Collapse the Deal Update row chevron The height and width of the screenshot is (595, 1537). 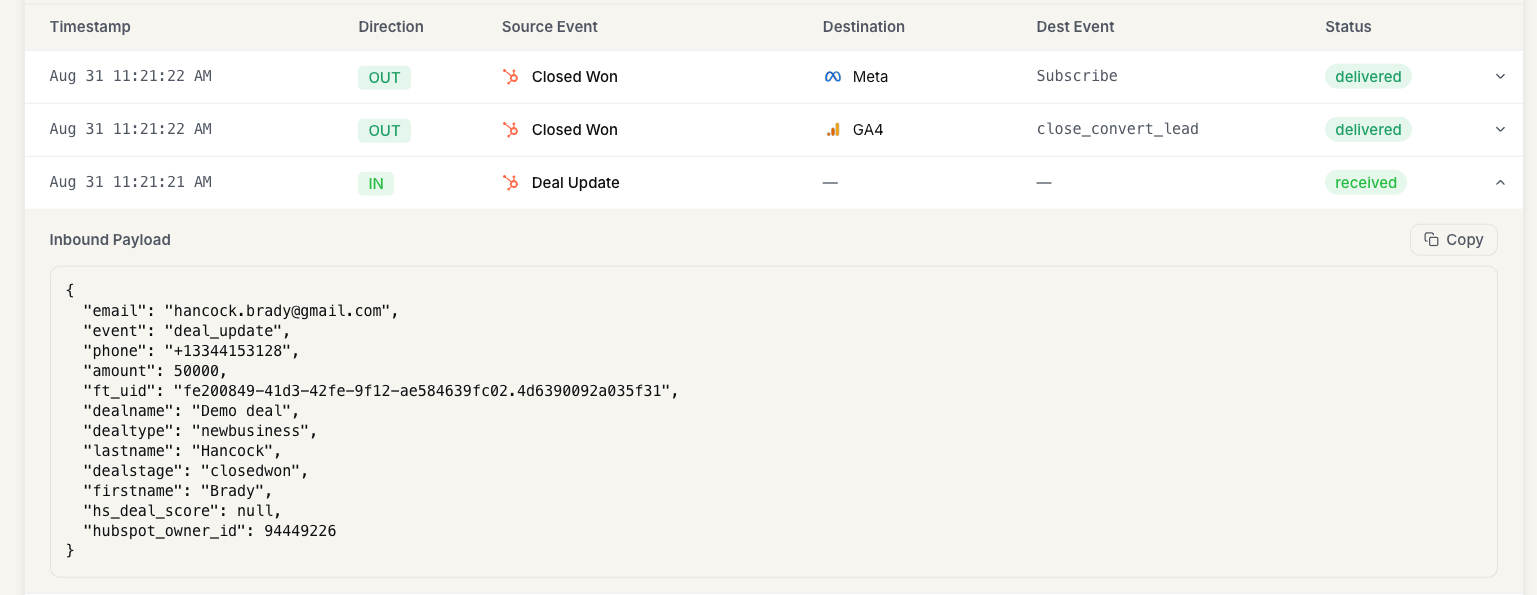(1500, 182)
